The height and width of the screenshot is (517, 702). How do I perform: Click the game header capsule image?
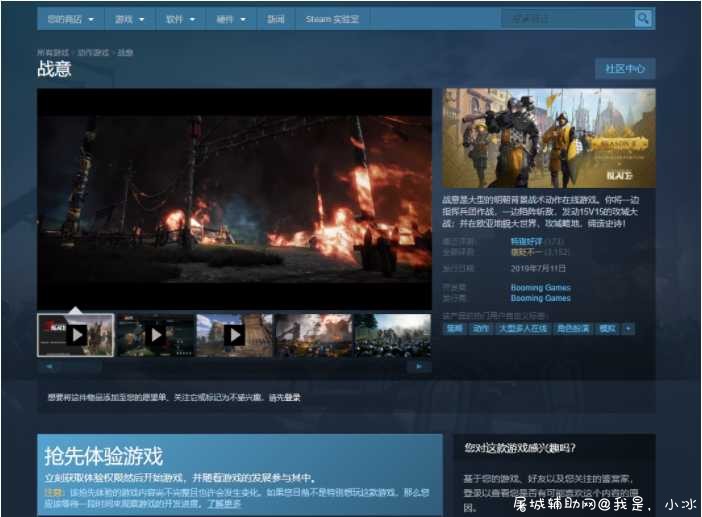549,138
